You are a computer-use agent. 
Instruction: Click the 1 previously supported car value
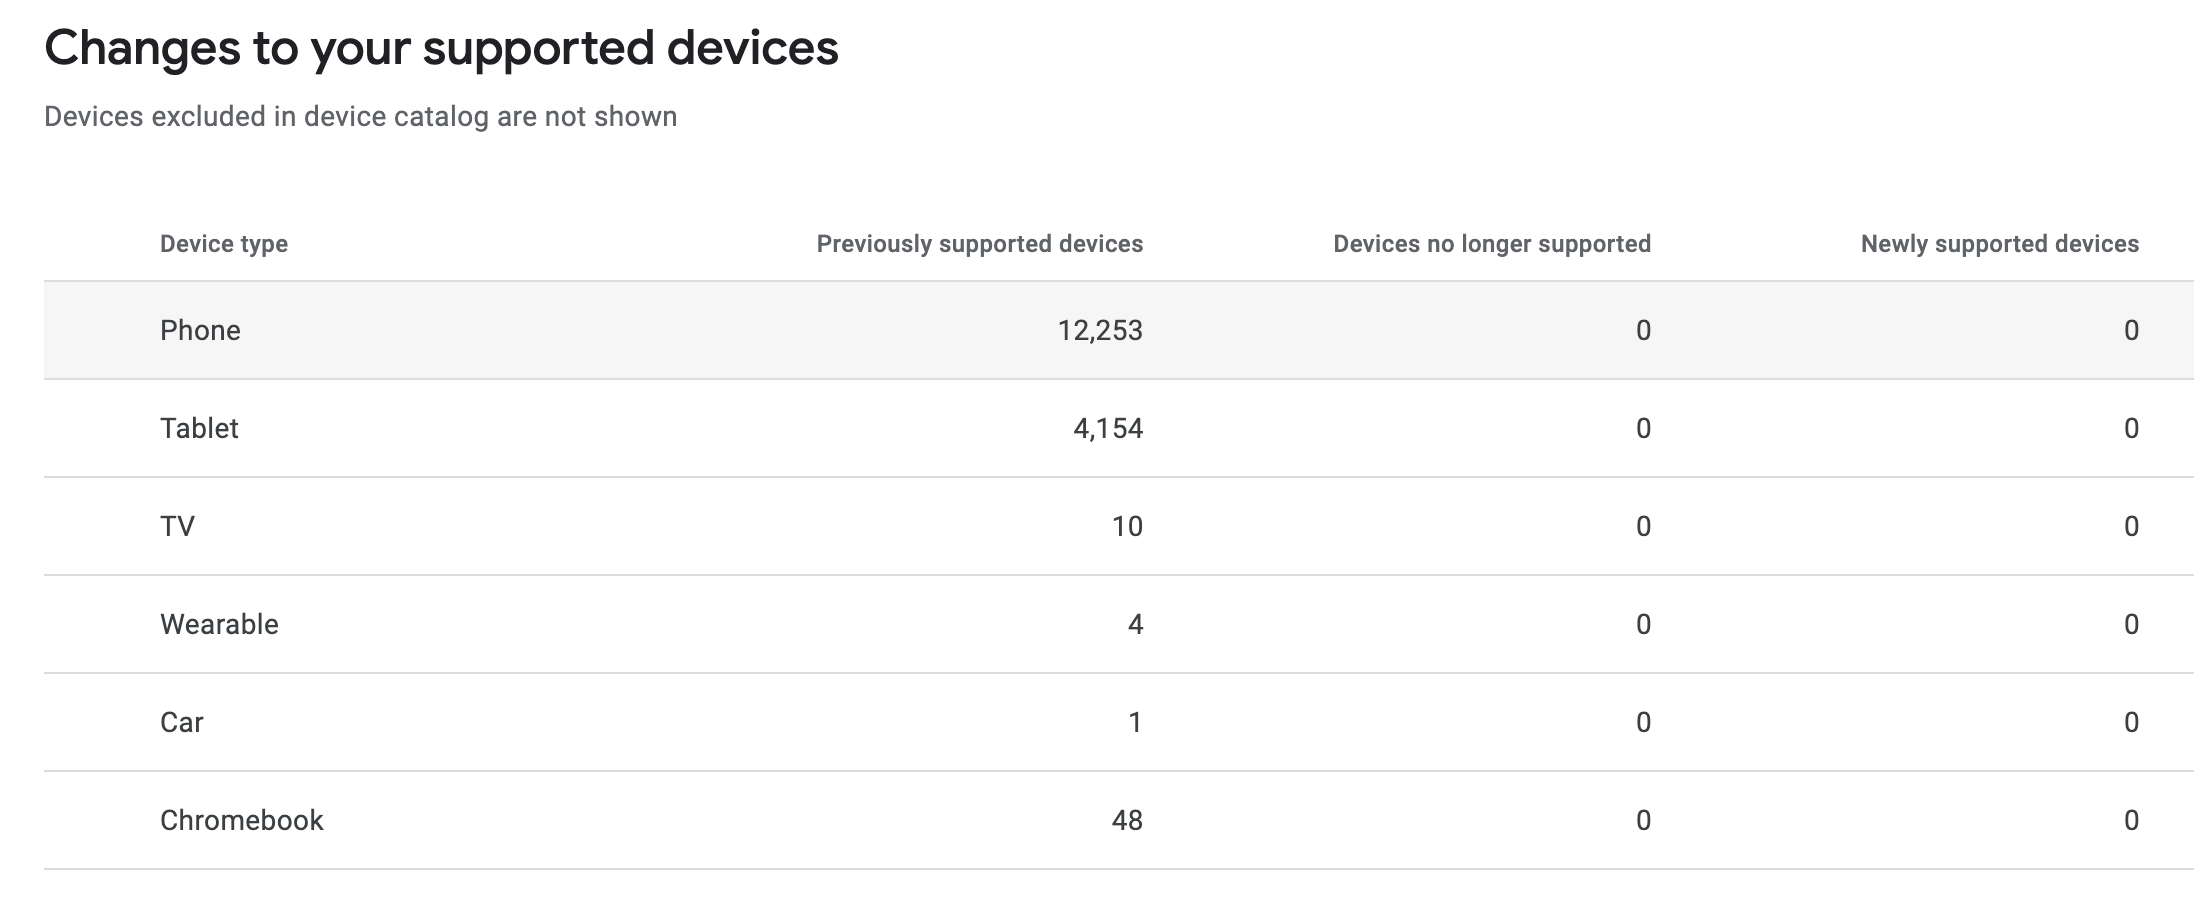click(1135, 723)
